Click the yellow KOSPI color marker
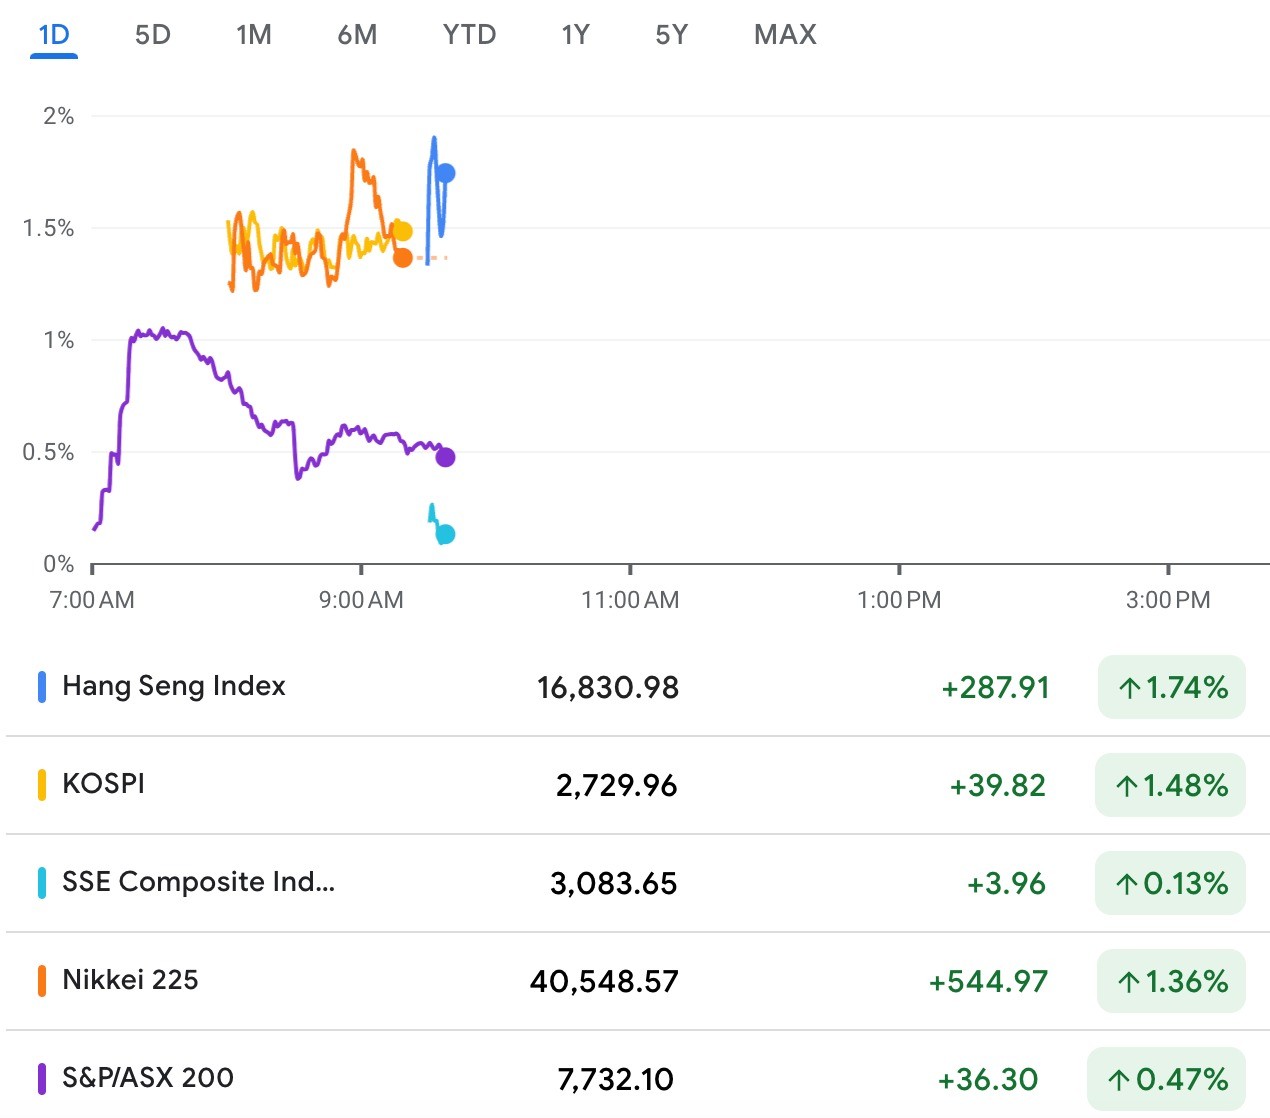The width and height of the screenshot is (1270, 1118). coord(42,785)
